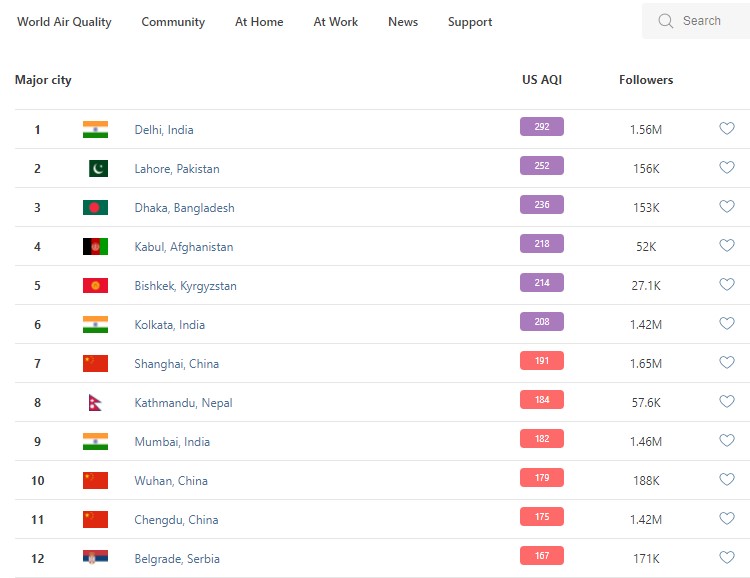Viewport: 750px width, 578px height.
Task: Click the Afghanistan flag beside Kabul
Action: point(95,247)
